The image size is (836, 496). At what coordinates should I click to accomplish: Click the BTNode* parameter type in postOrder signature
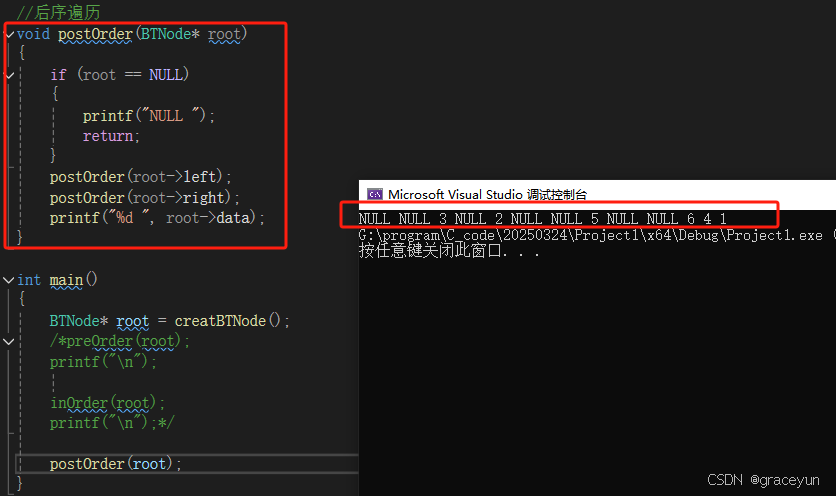click(x=170, y=34)
